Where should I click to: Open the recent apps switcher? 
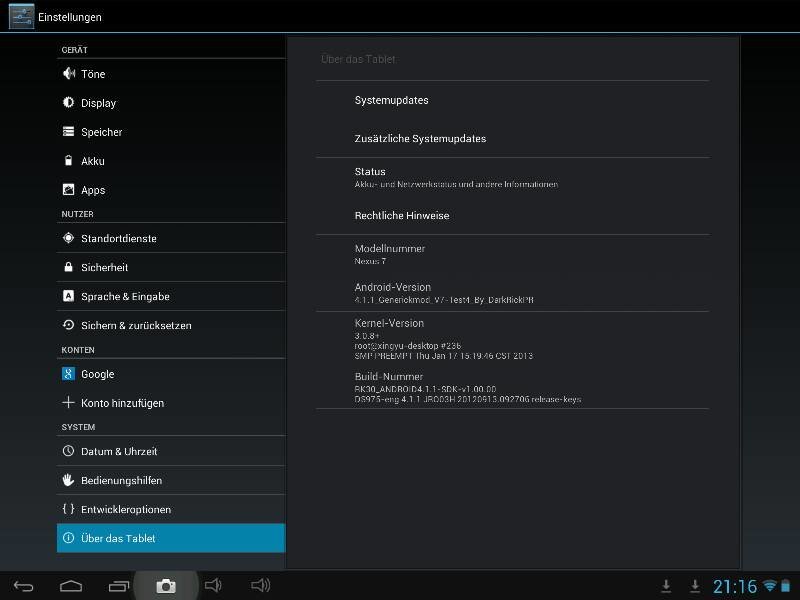click(119, 586)
